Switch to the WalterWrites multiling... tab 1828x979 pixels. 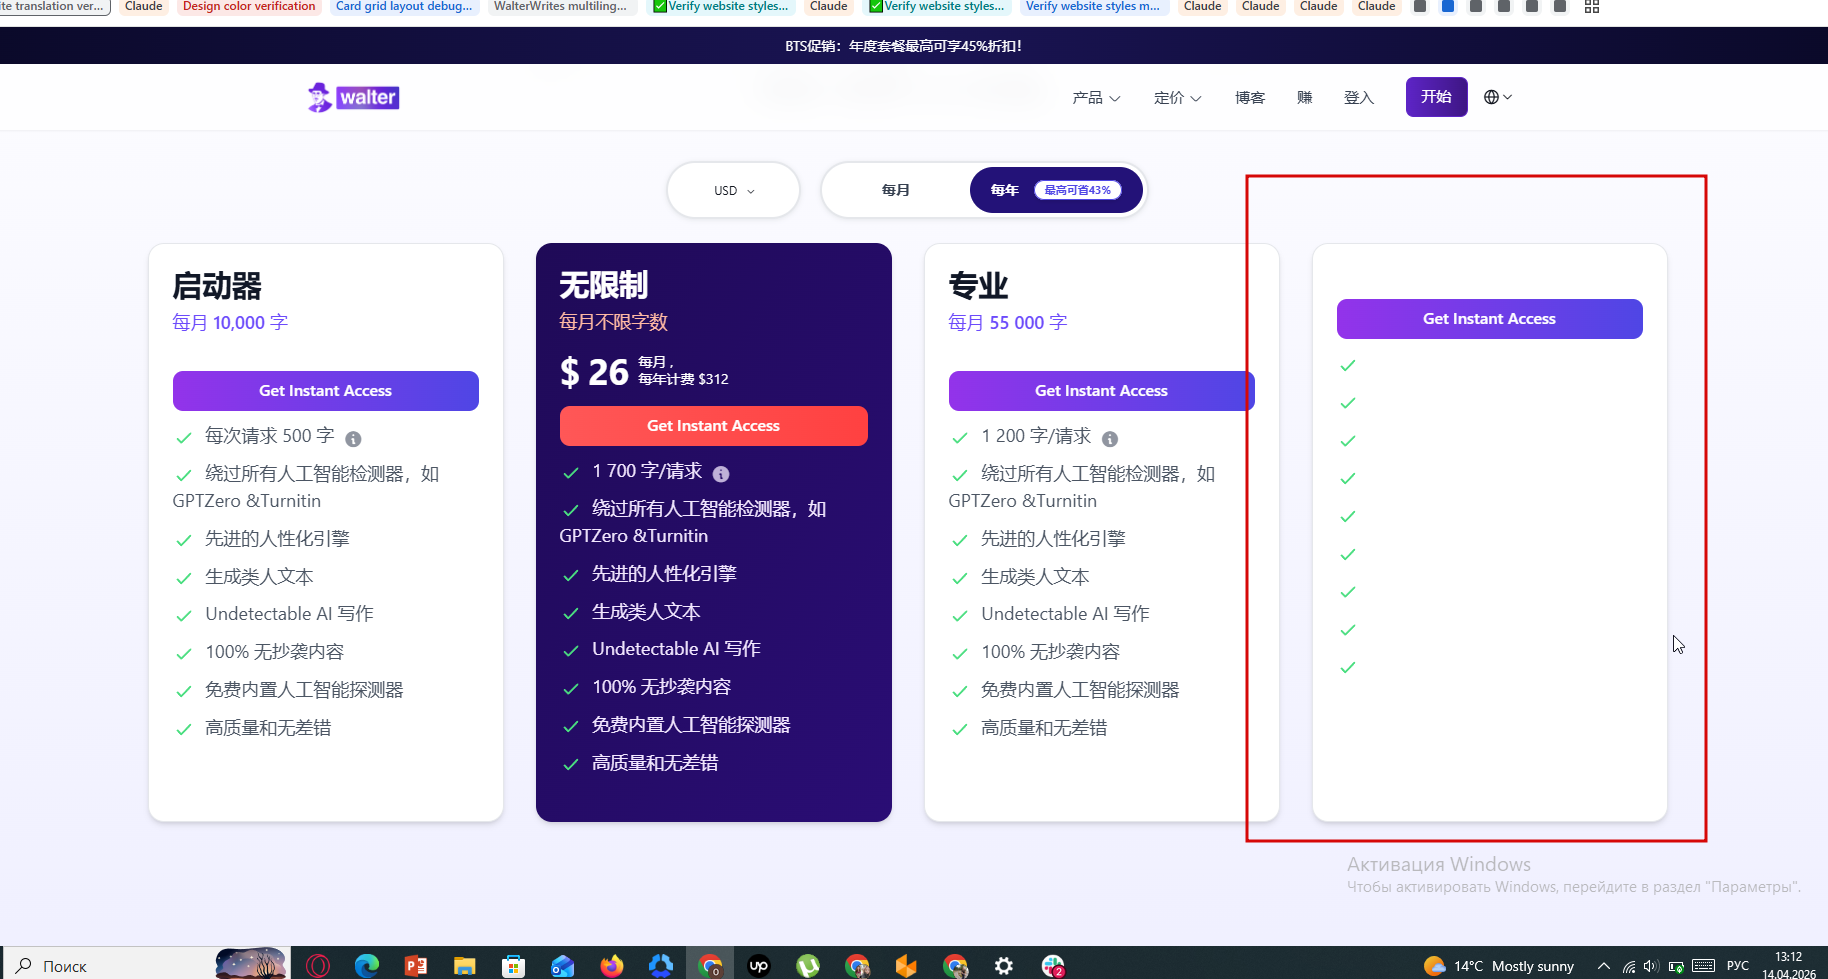[x=561, y=7]
